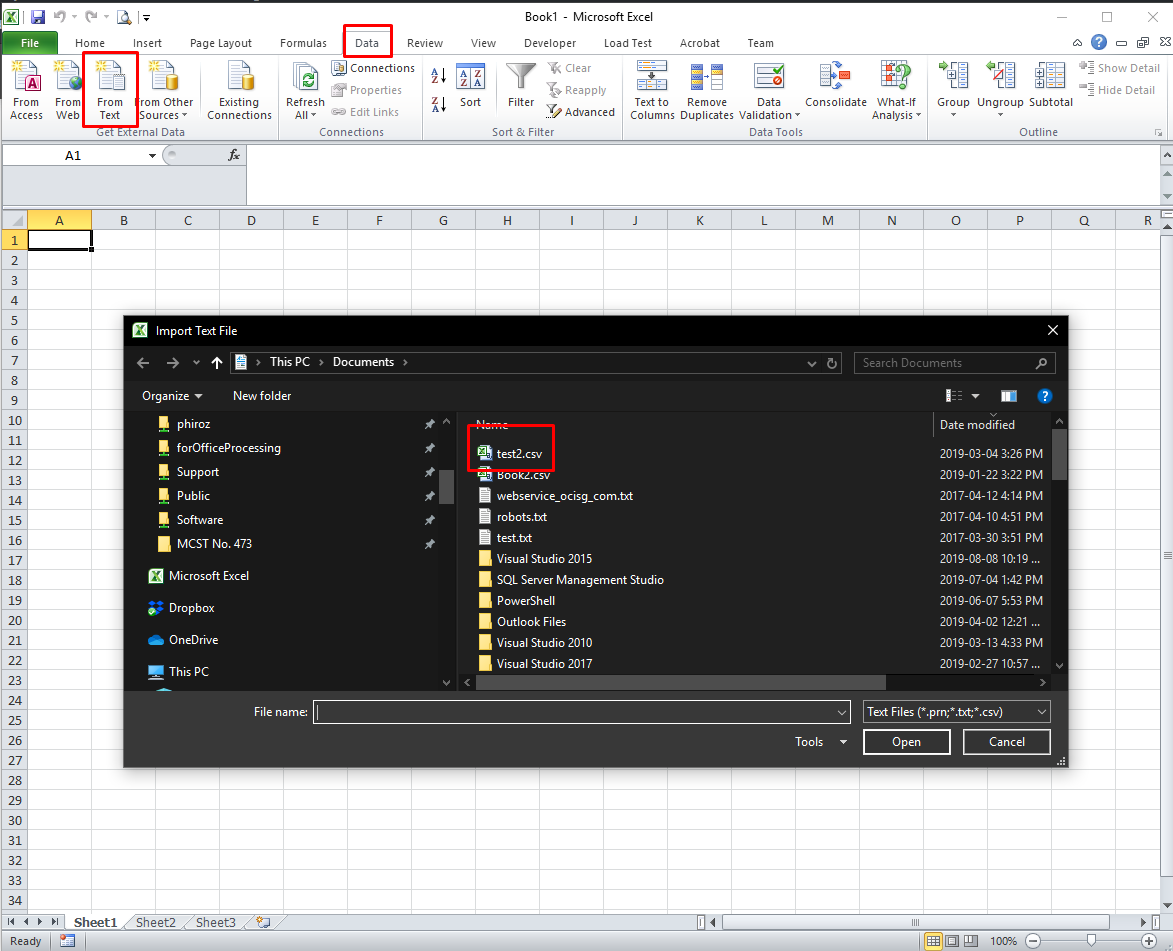Click the File name input field

[581, 712]
